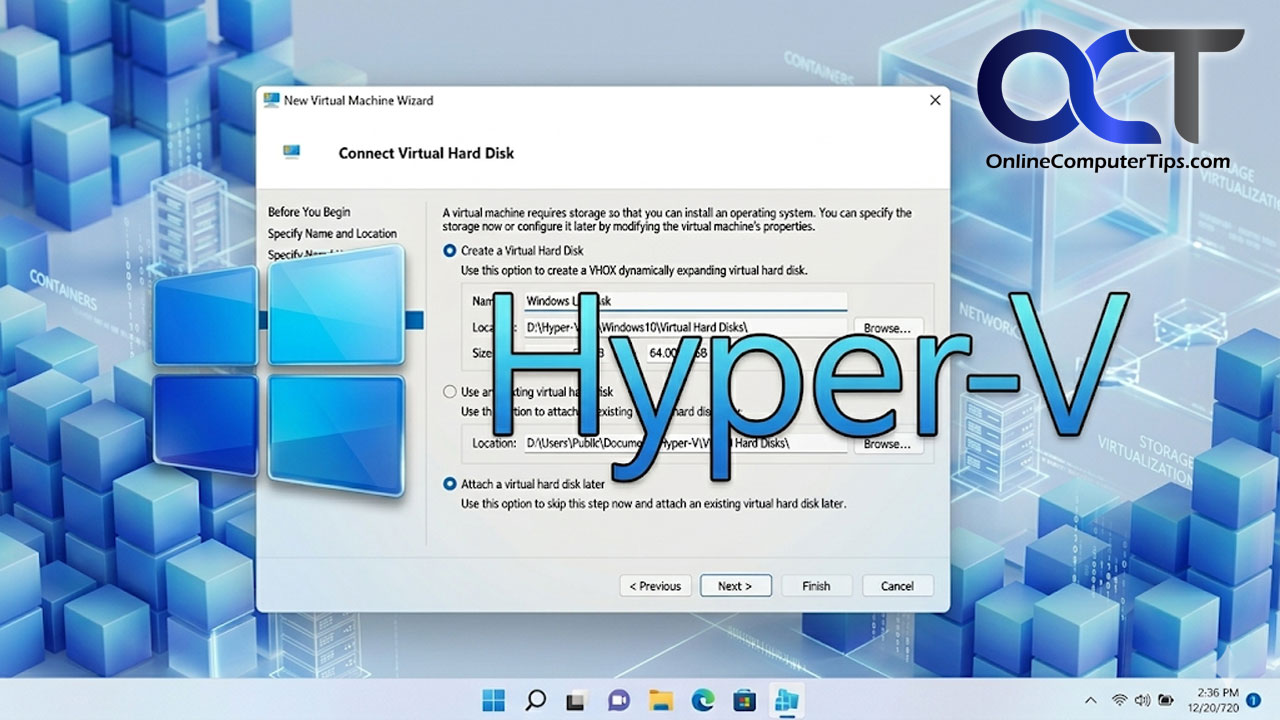Select the 'Use an existing virtual hard disk' radio
The image size is (1280, 720).
click(x=450, y=392)
